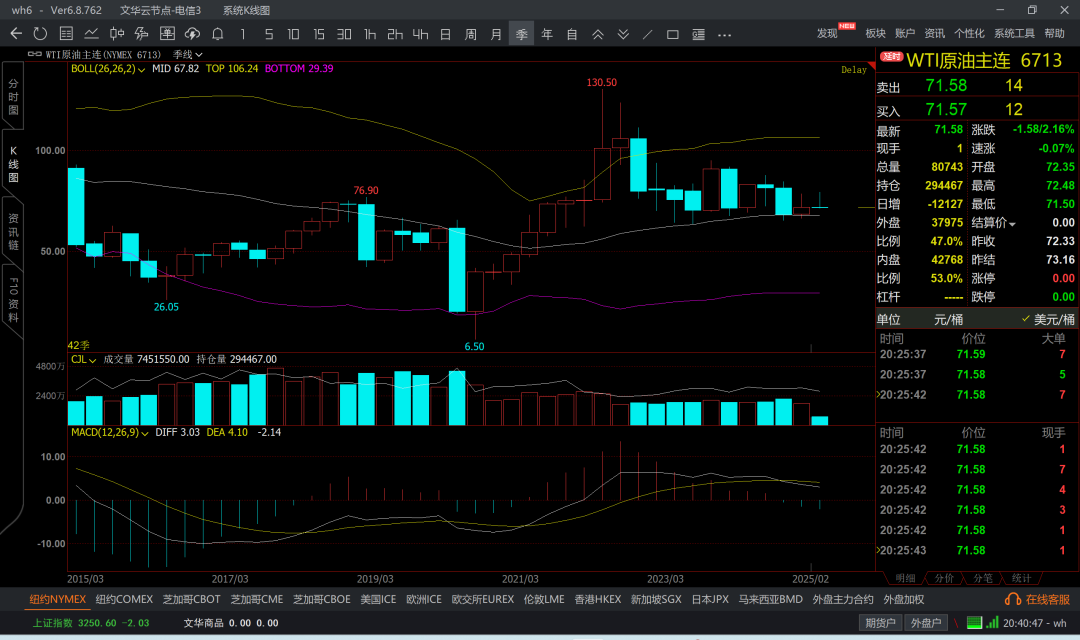Click the back arrow icon
The height and width of the screenshot is (640, 1080).
click(x=16, y=34)
